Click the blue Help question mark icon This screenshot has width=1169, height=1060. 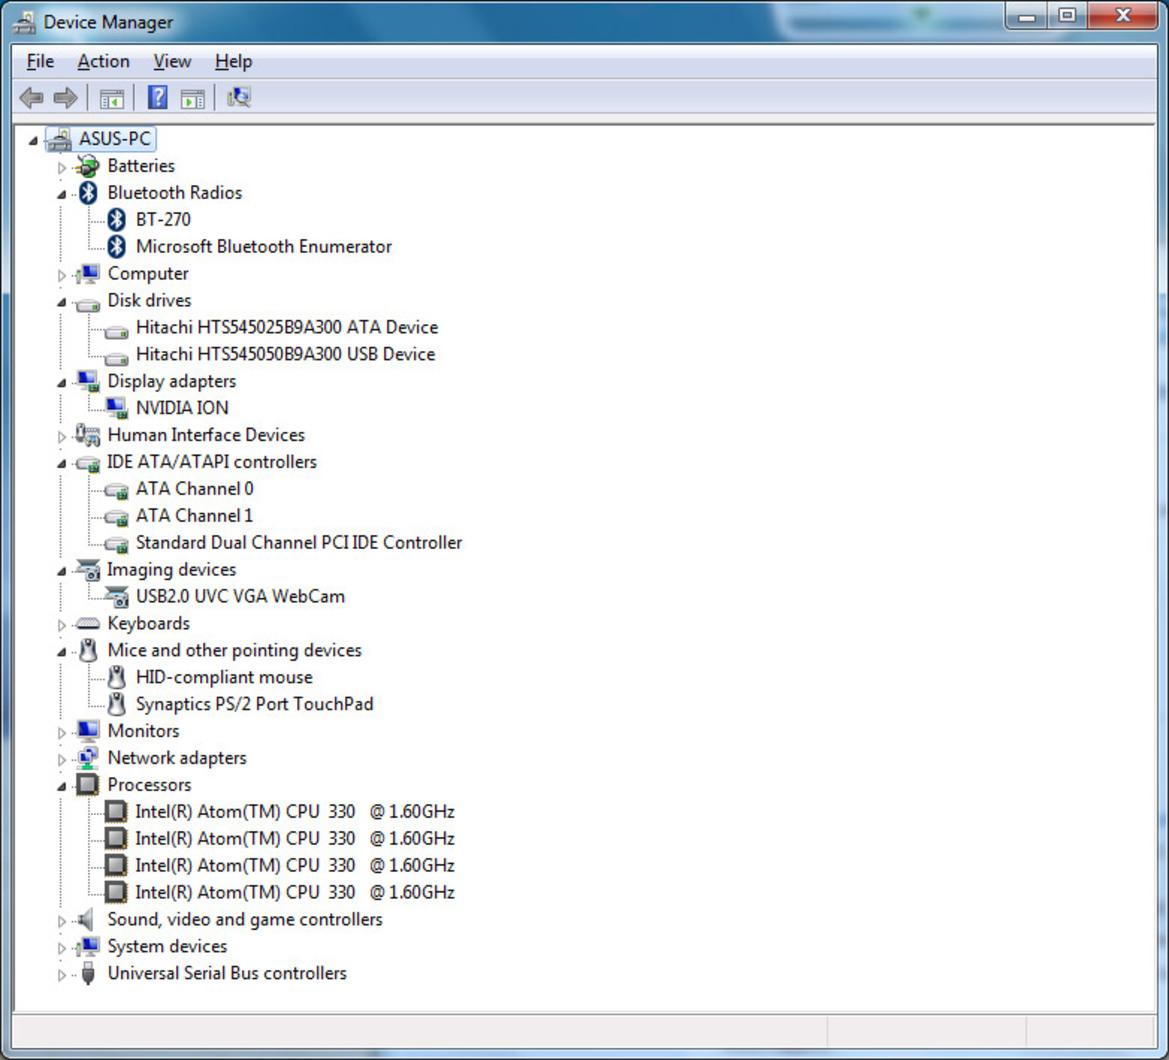pos(157,98)
